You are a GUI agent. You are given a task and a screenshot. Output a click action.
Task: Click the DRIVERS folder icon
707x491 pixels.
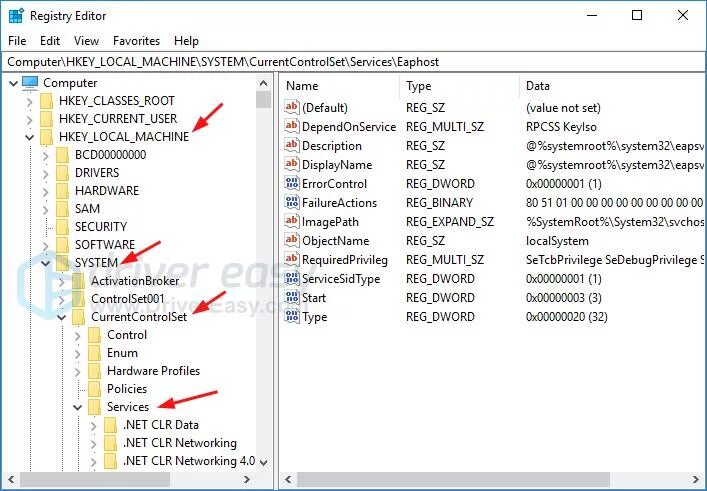pos(62,173)
